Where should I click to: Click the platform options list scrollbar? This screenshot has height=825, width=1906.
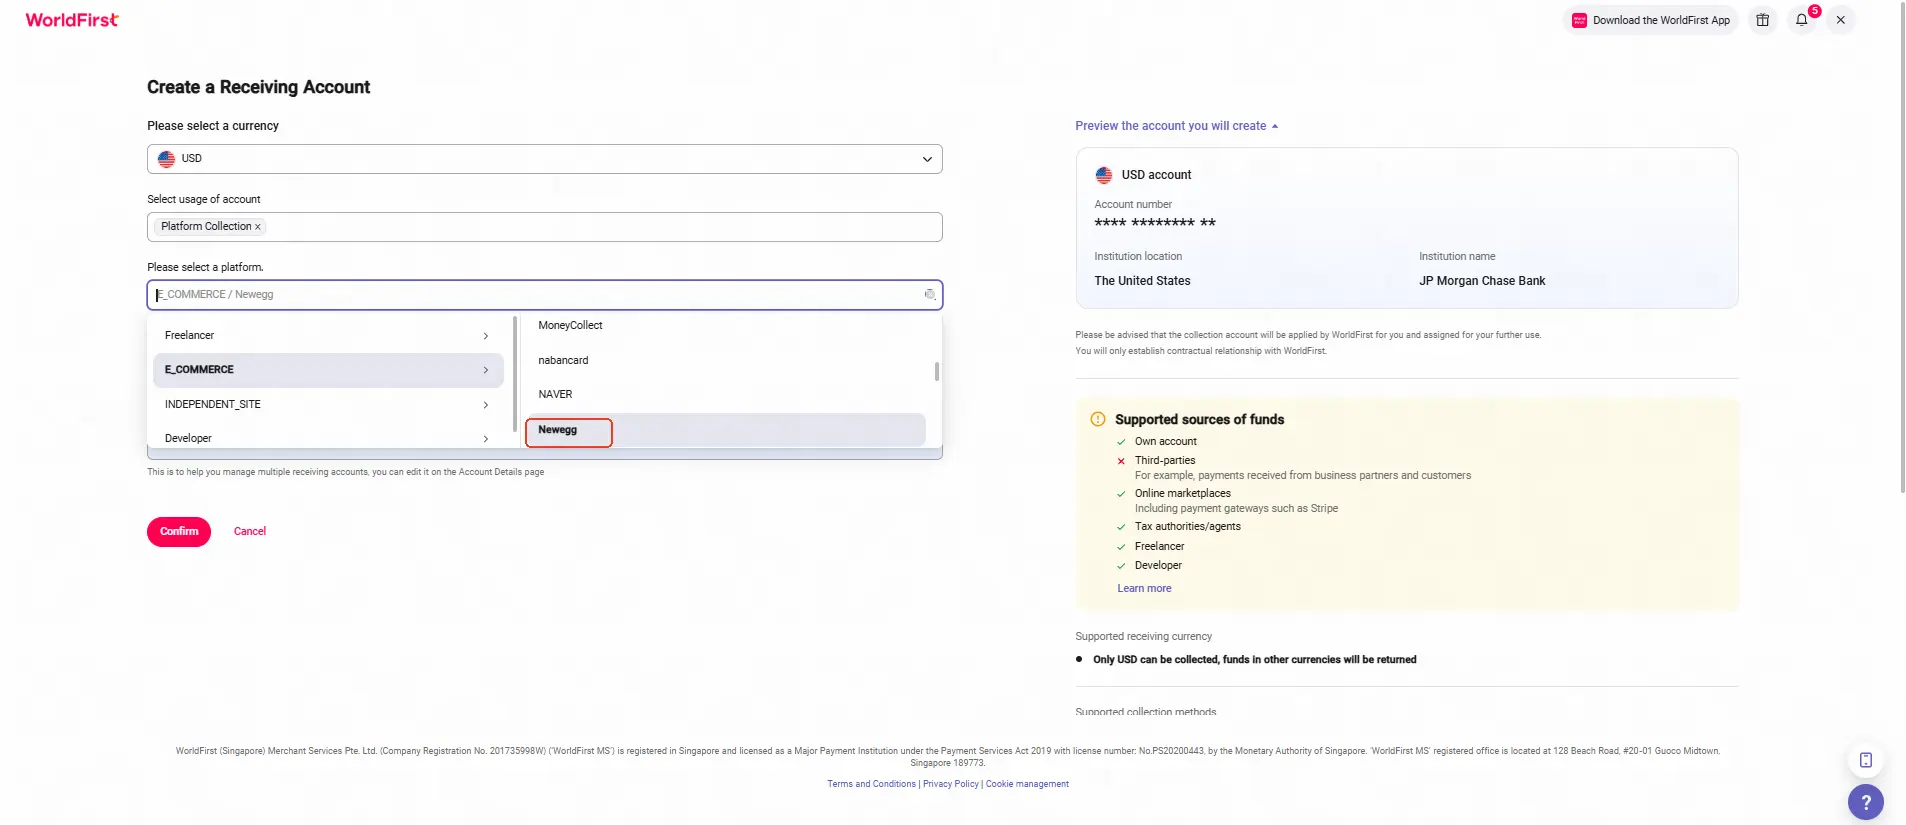coord(937,371)
